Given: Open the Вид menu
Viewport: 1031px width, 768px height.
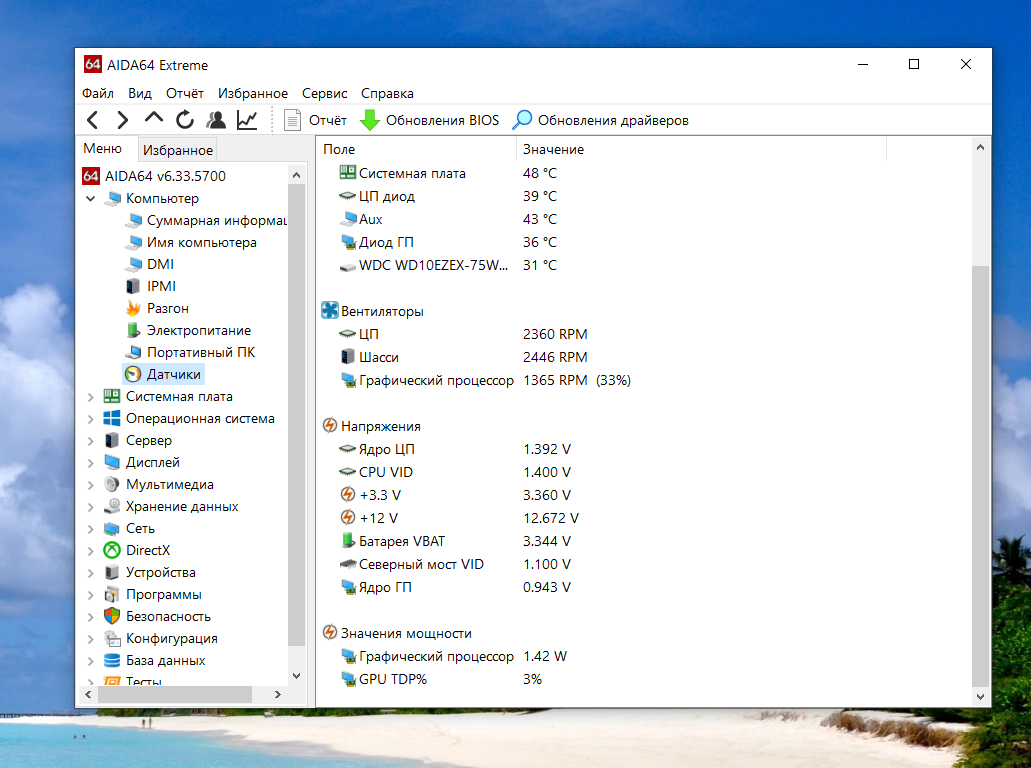Looking at the screenshot, I should tap(139, 93).
